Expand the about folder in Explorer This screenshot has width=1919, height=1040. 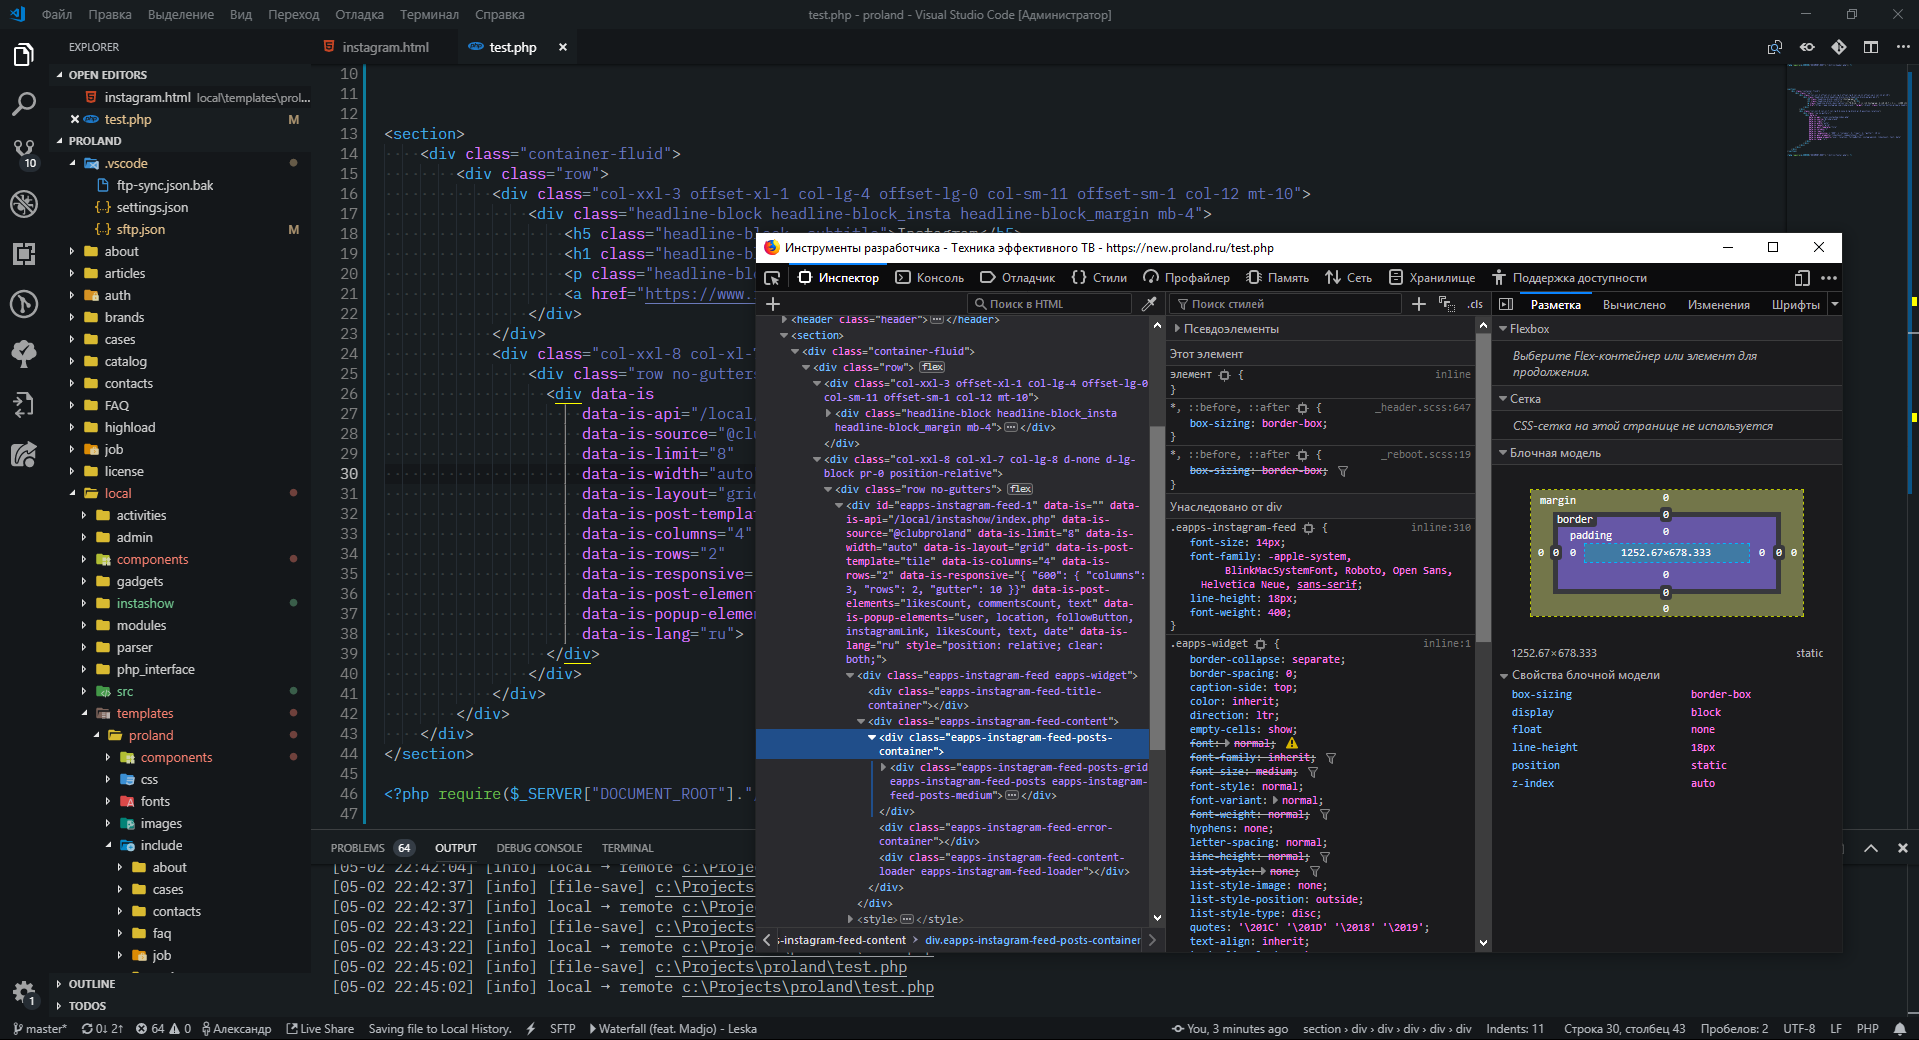pos(121,251)
